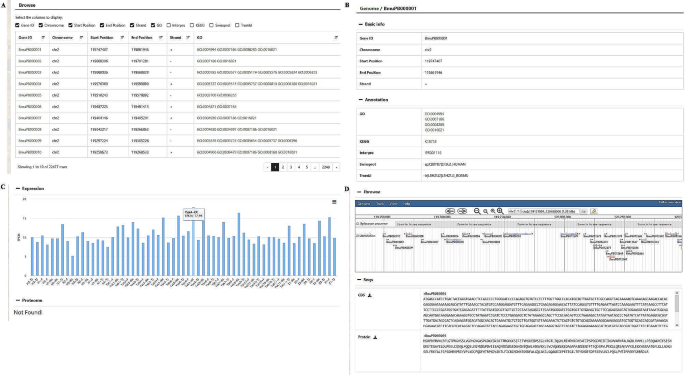Screen dimensions: 685x375
Task: Go to page 4 of the table
Action: pos(299,167)
